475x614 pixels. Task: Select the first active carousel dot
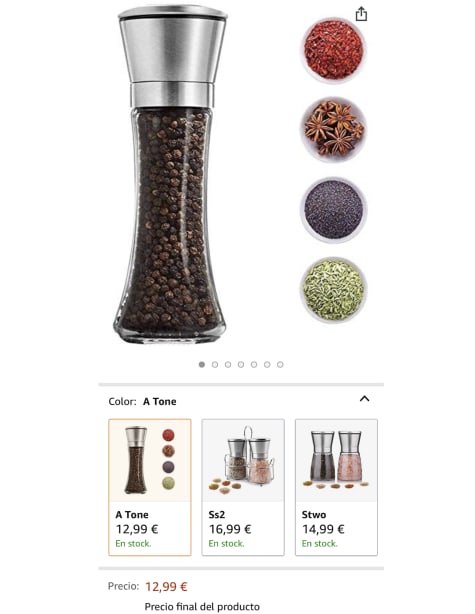coord(202,365)
